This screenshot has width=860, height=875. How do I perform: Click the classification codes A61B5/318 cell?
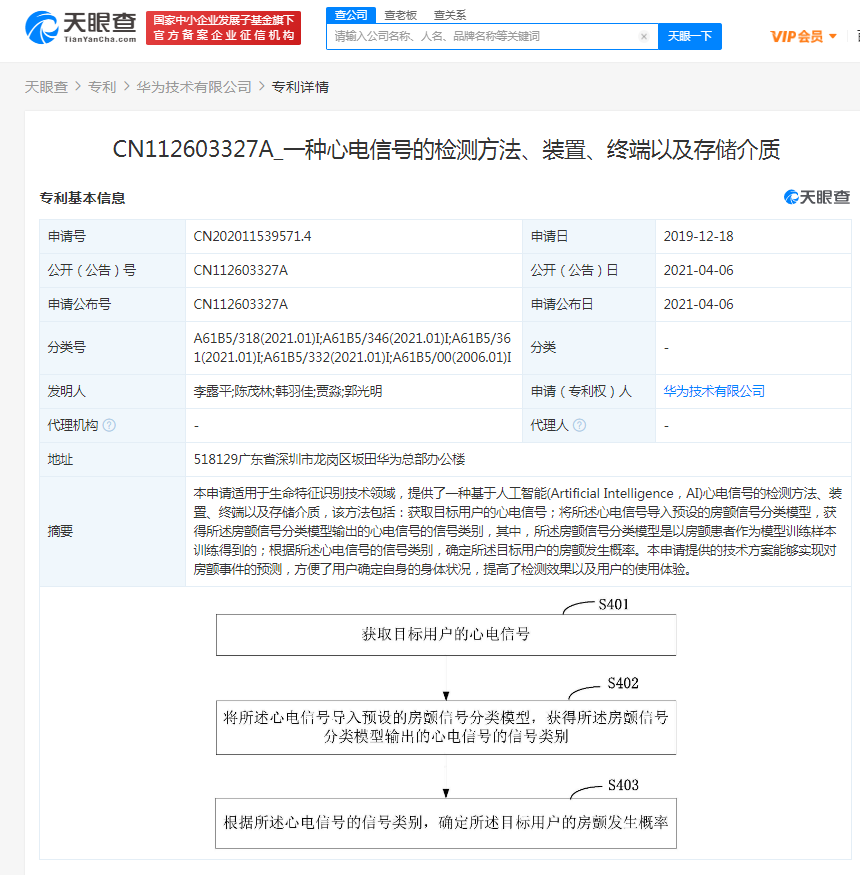click(x=352, y=348)
